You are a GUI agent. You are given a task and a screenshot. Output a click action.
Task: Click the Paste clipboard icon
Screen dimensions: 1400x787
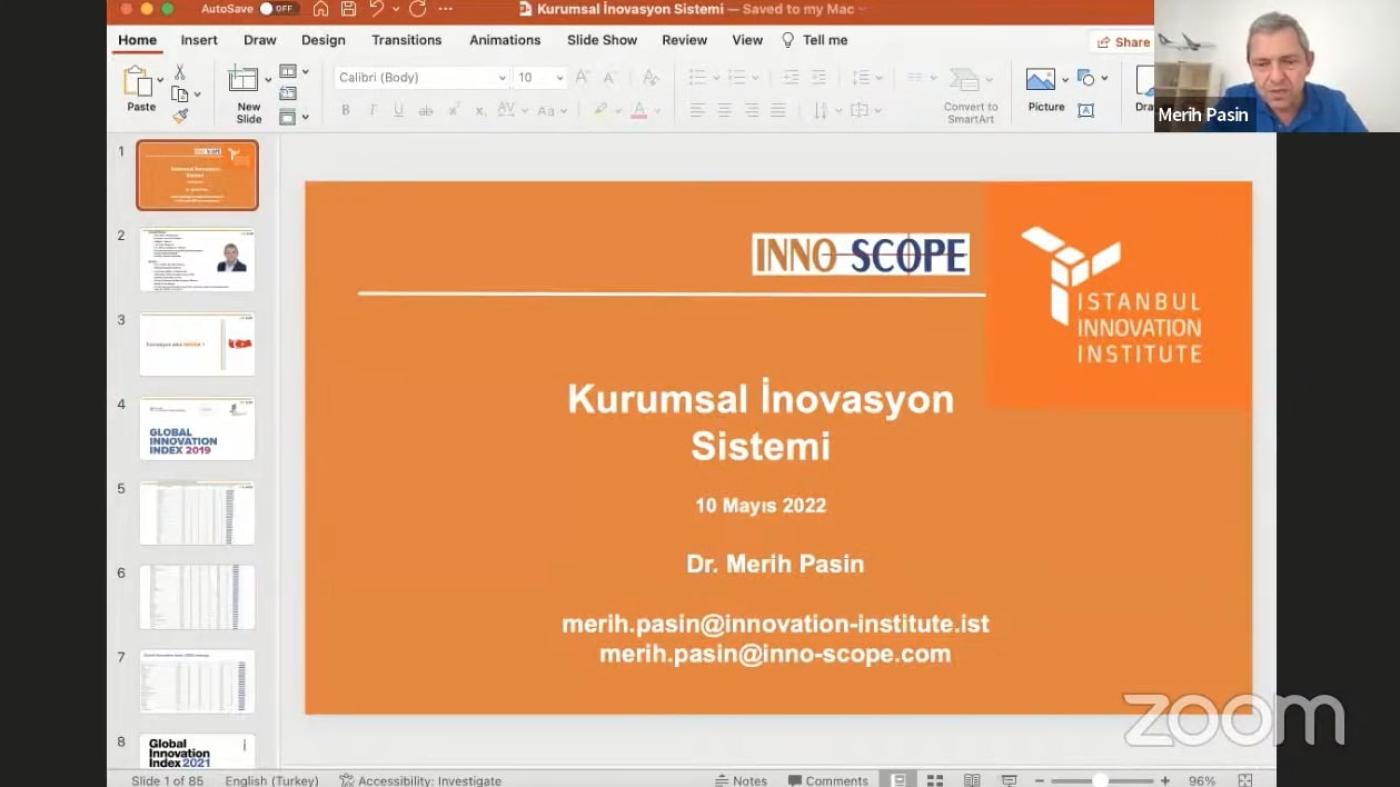click(137, 81)
